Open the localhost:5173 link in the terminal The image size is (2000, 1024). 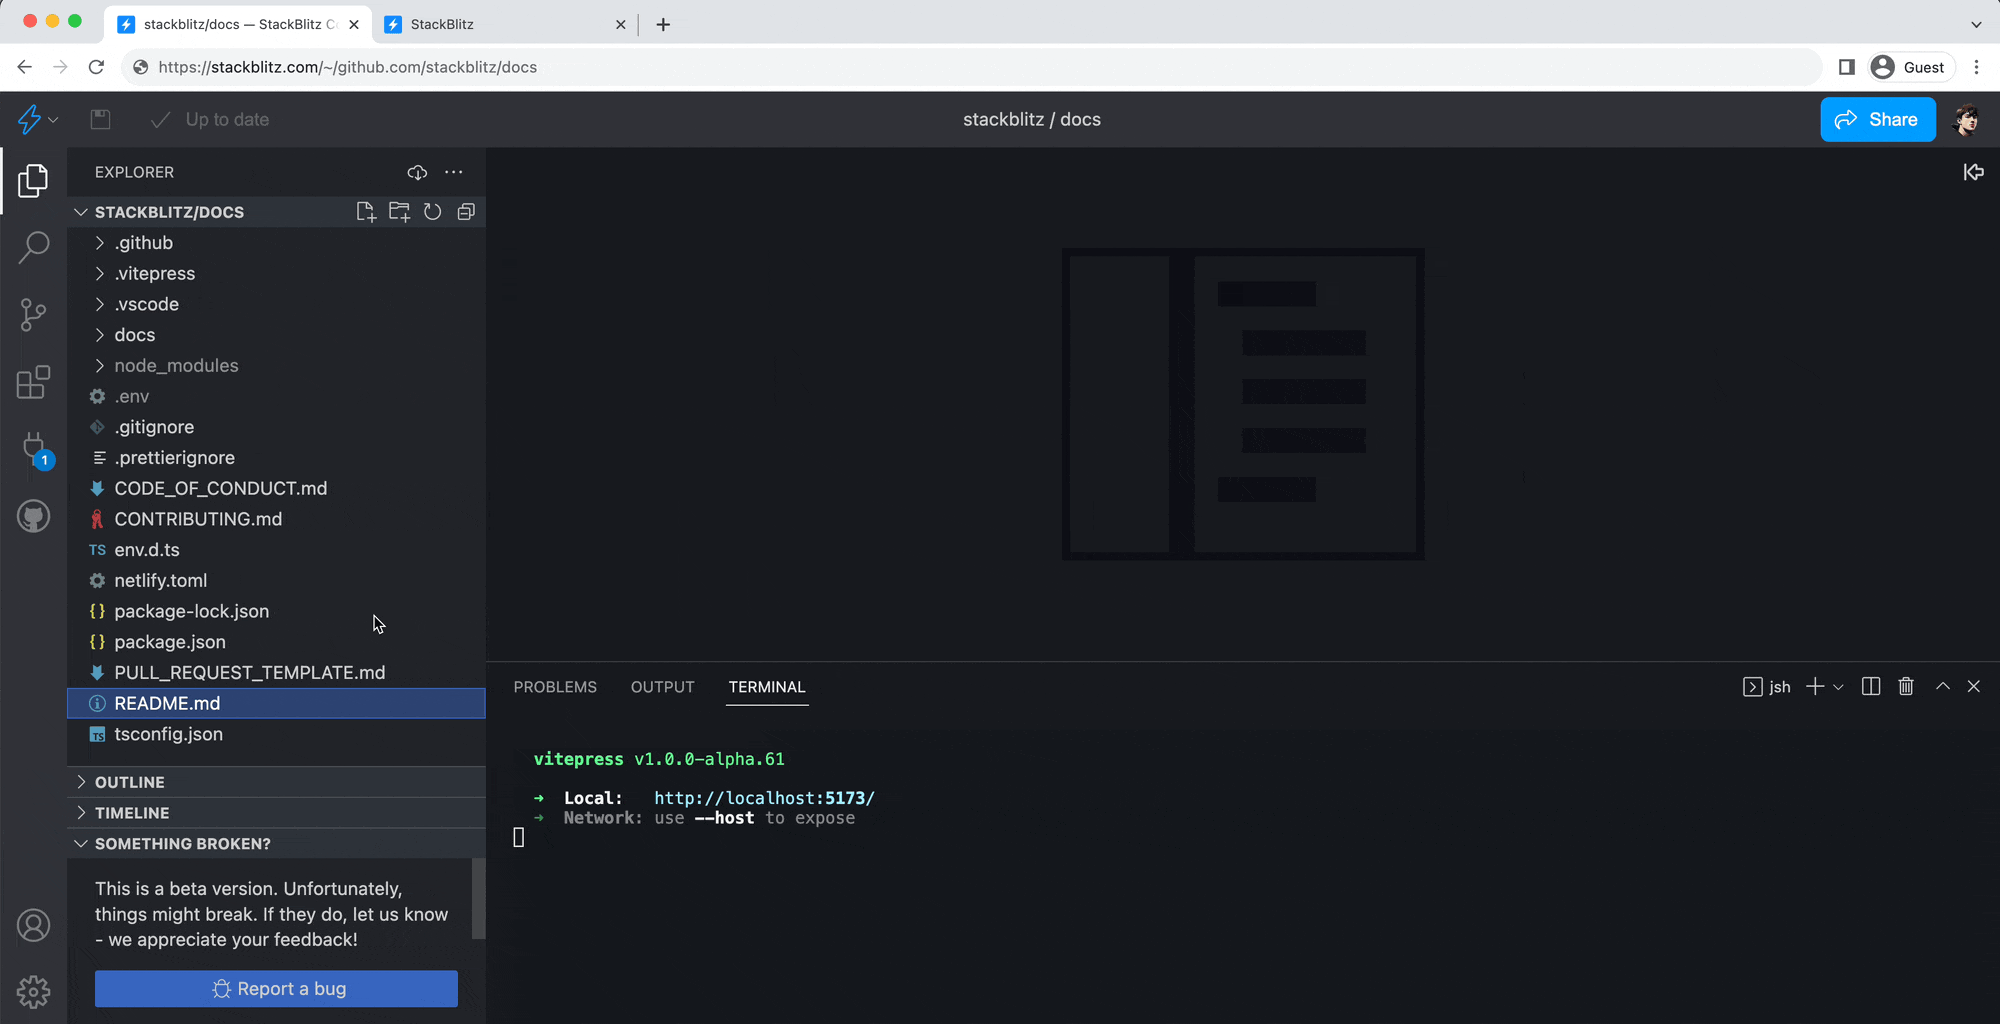coord(764,797)
